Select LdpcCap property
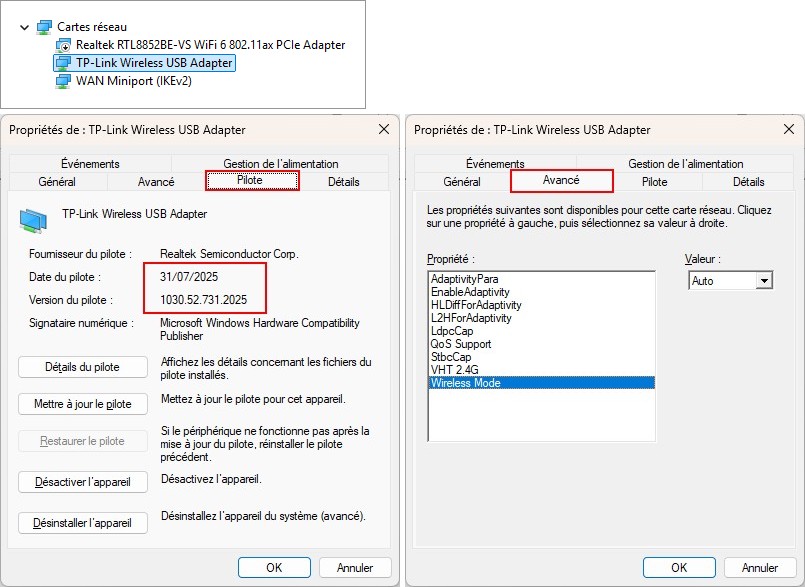 click(542, 331)
